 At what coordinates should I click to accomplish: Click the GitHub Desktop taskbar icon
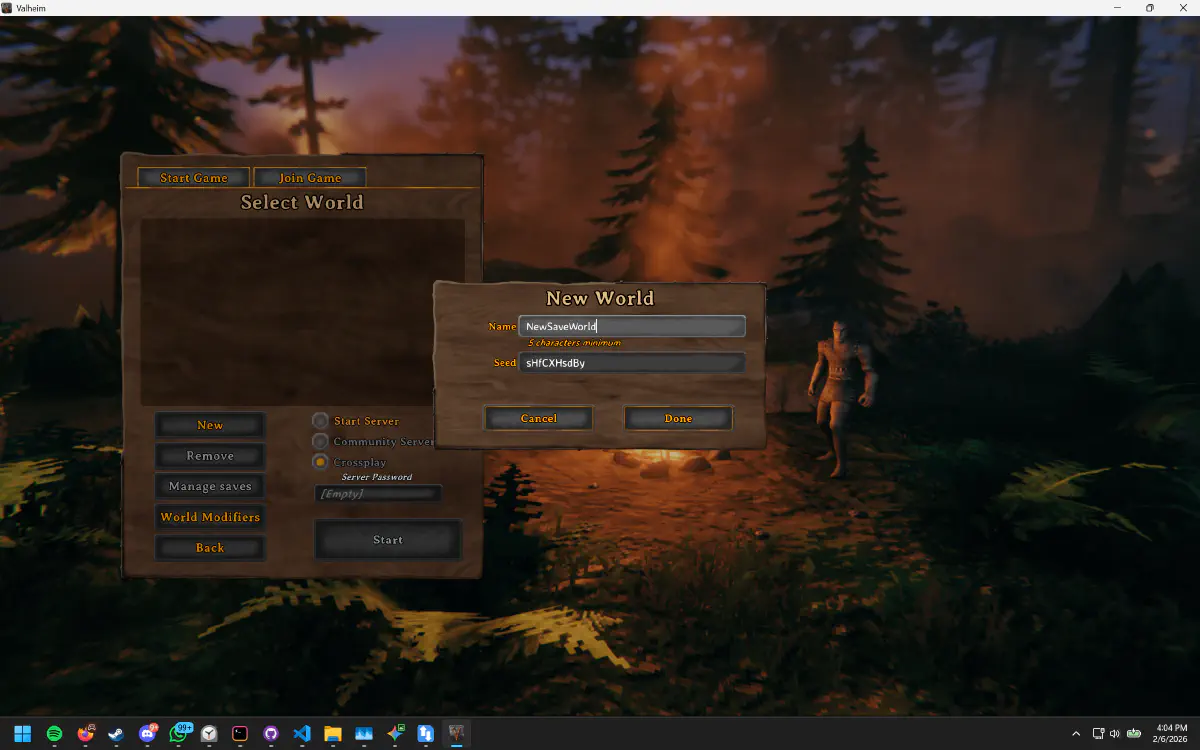[271, 733]
